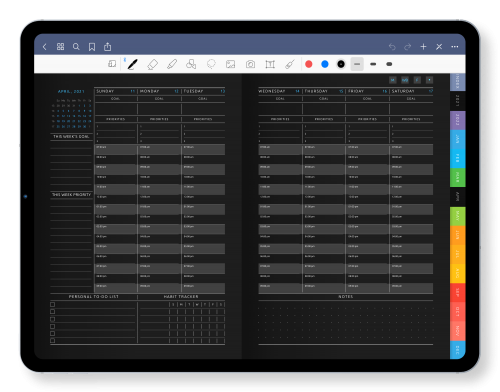Open the page thumbnails grid view
Image resolution: width=500 pixels, height=392 pixels.
point(60,47)
